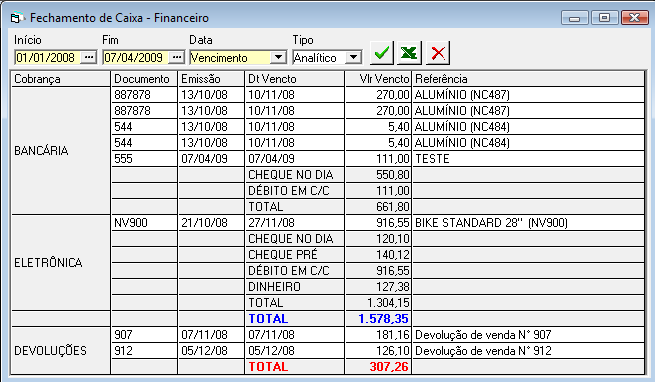The image size is (655, 382).
Task: Click the Dt Vencto column header
Action: tap(295, 79)
